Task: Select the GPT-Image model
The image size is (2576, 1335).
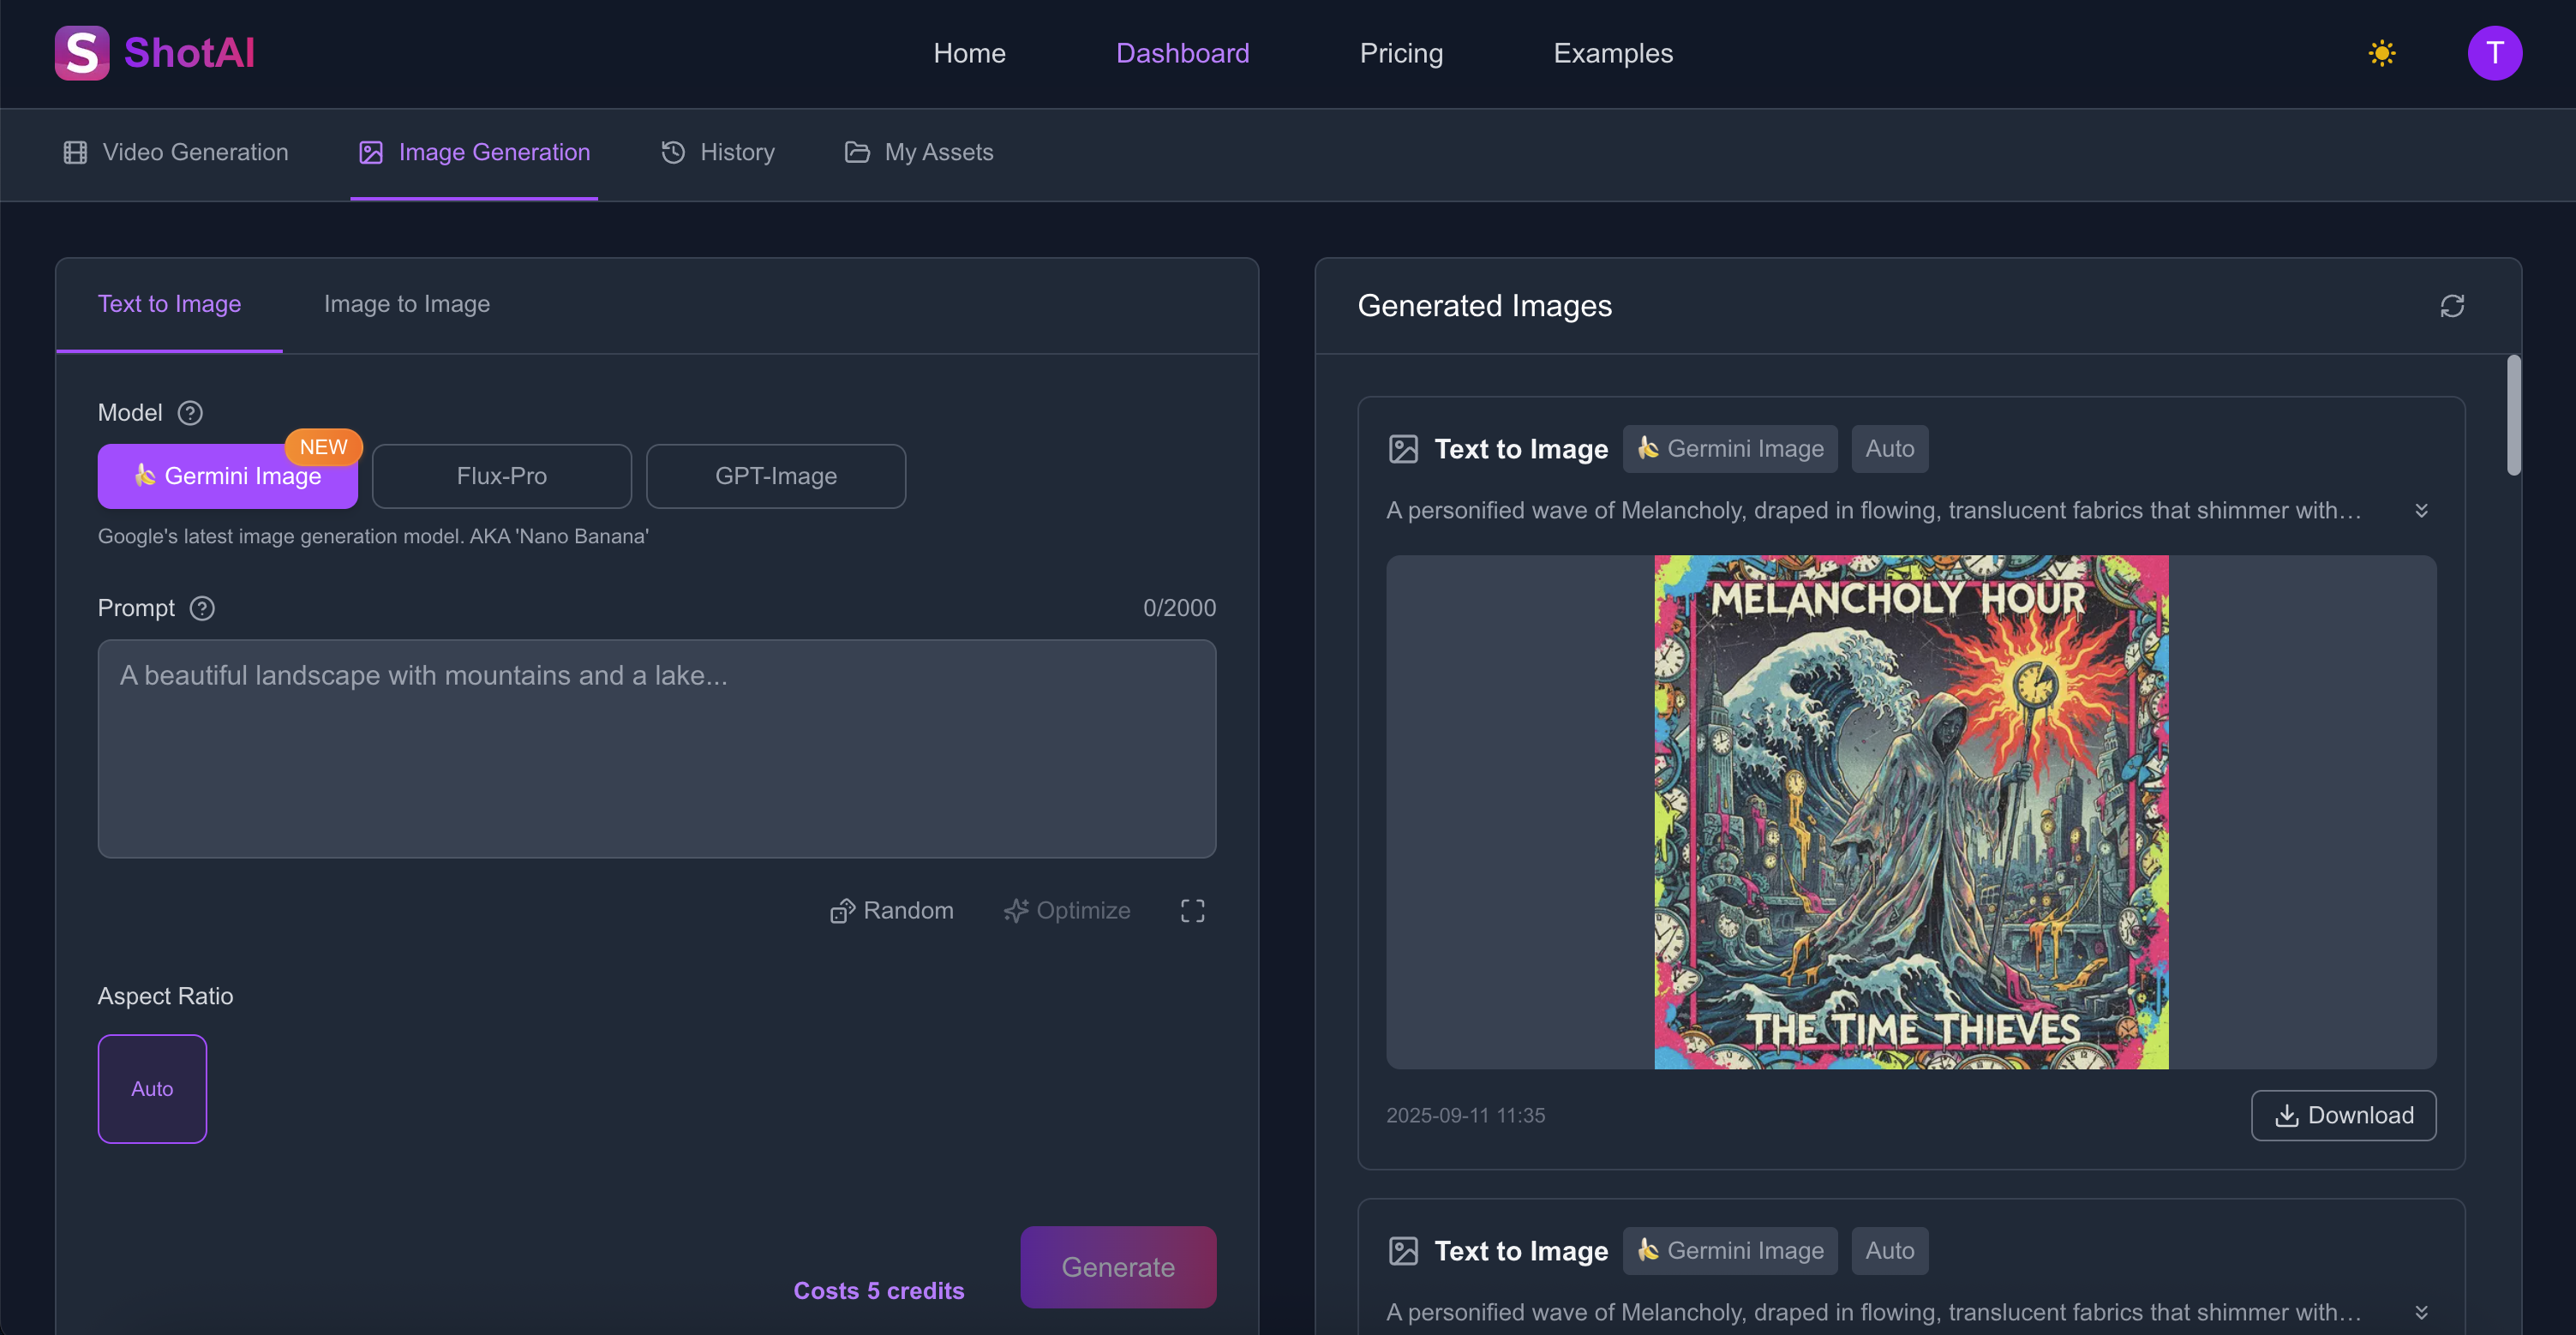Action: [x=776, y=476]
